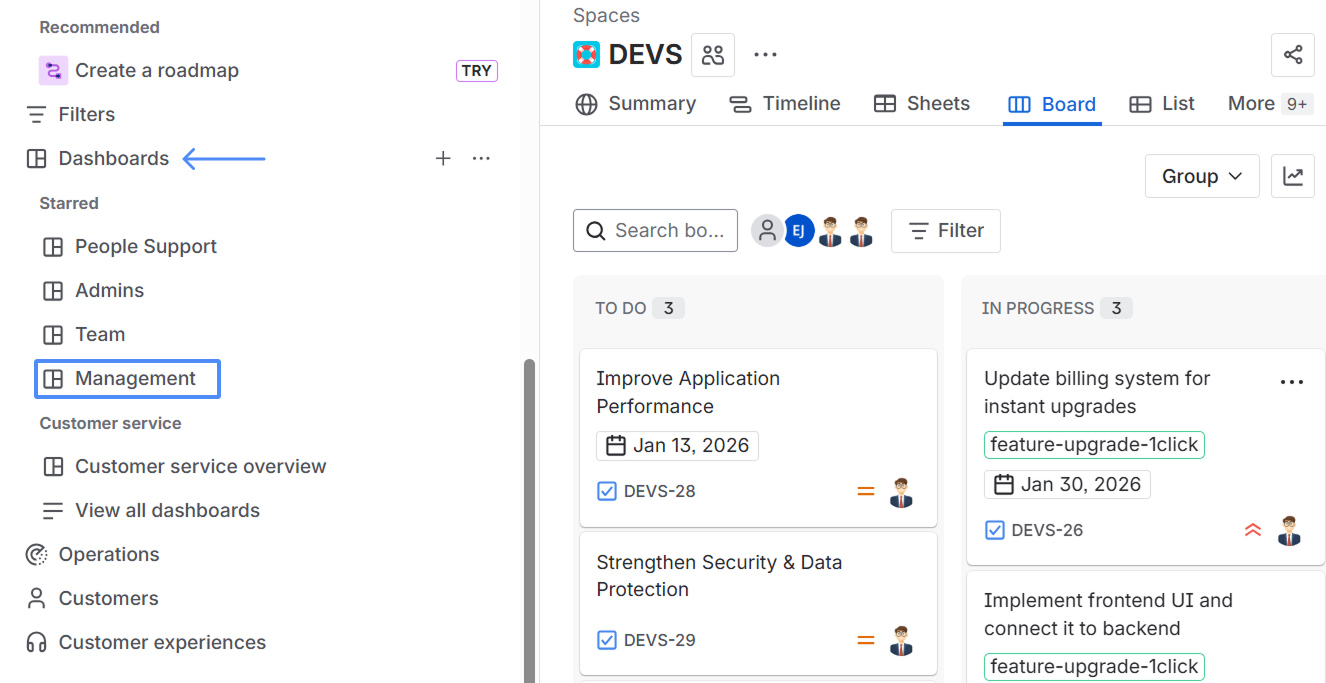Click the TRY badge for roadmap
This screenshot has height=683, width=1326.
[x=476, y=70]
